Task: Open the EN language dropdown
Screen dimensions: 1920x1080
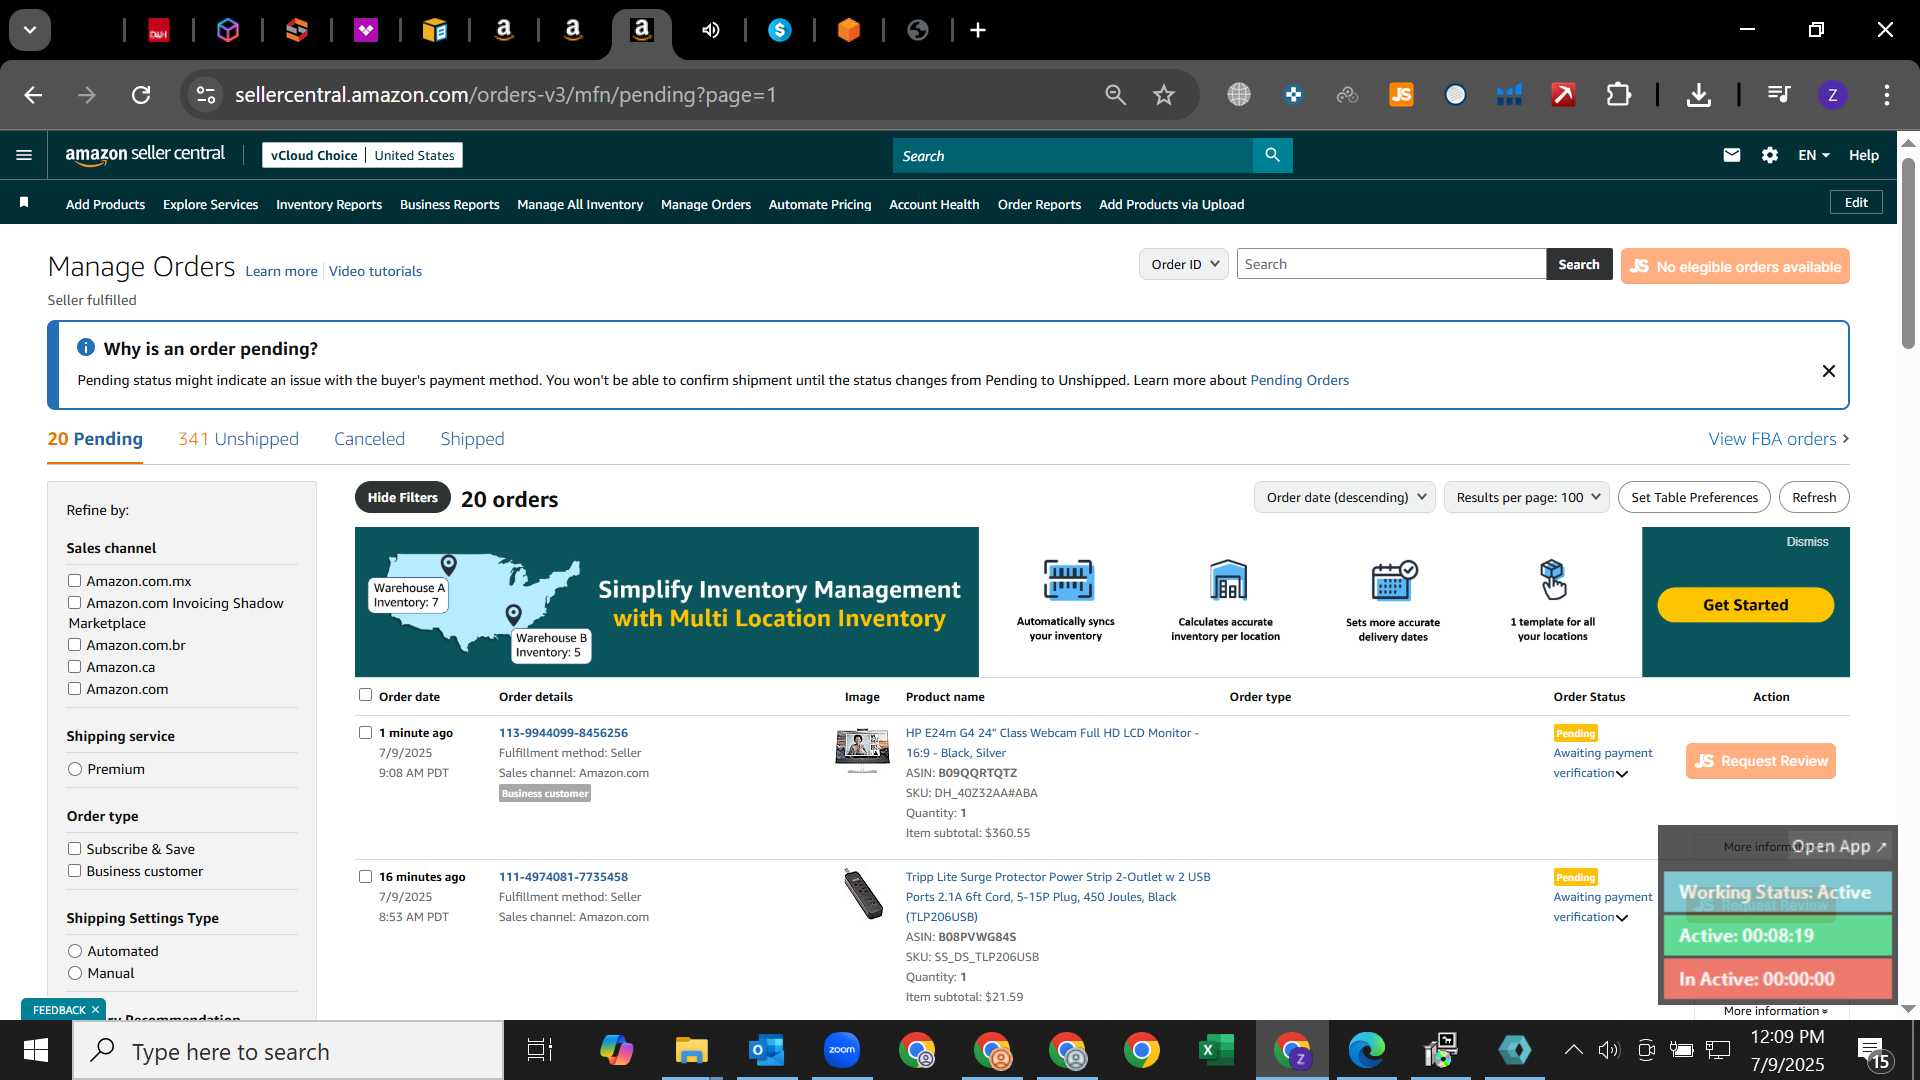Action: tap(1814, 155)
